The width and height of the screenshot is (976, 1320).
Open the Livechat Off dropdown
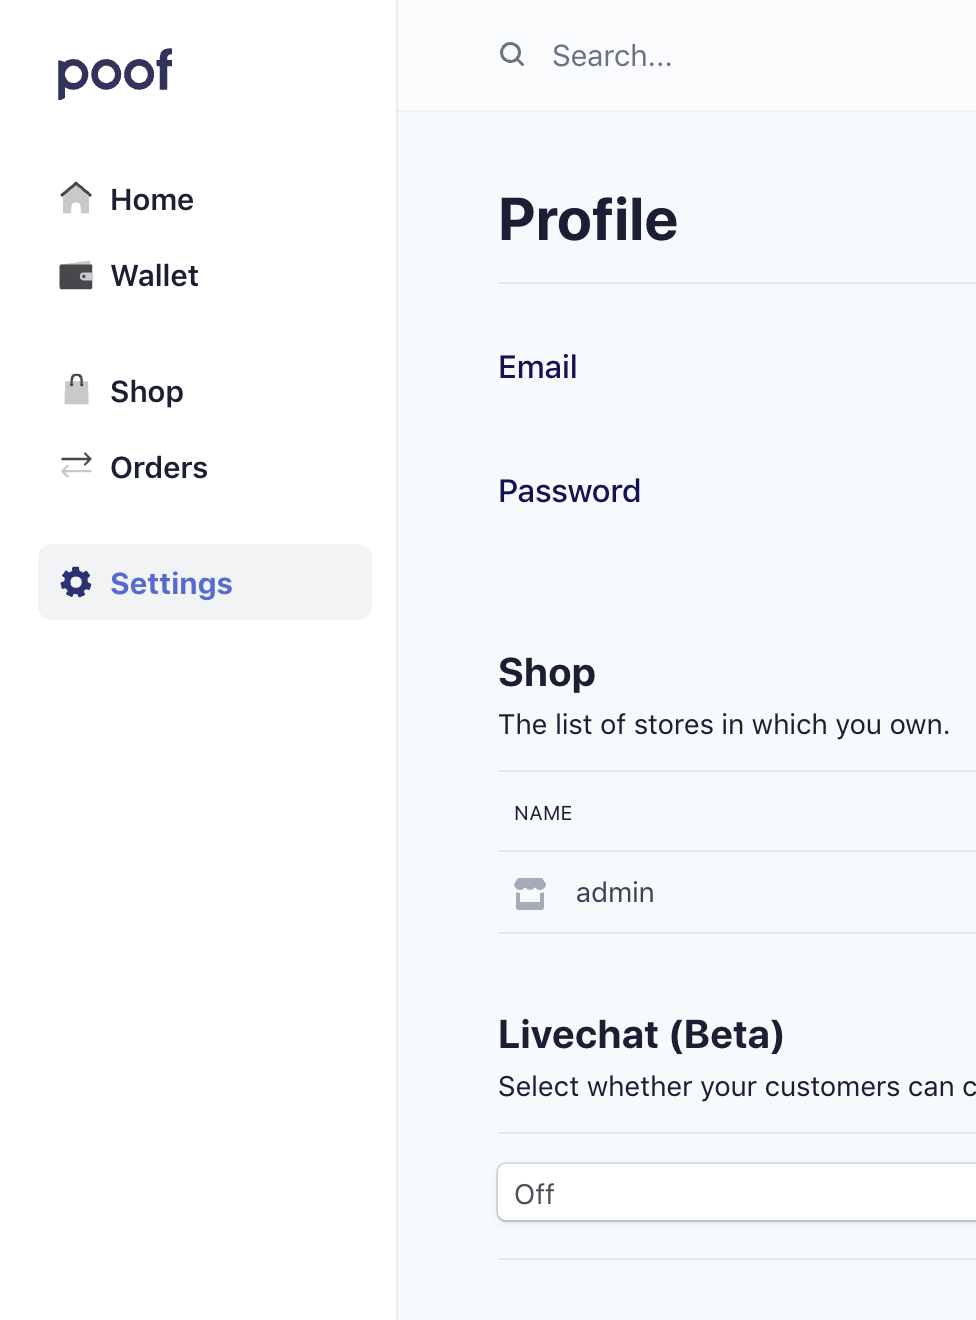[x=736, y=1193]
